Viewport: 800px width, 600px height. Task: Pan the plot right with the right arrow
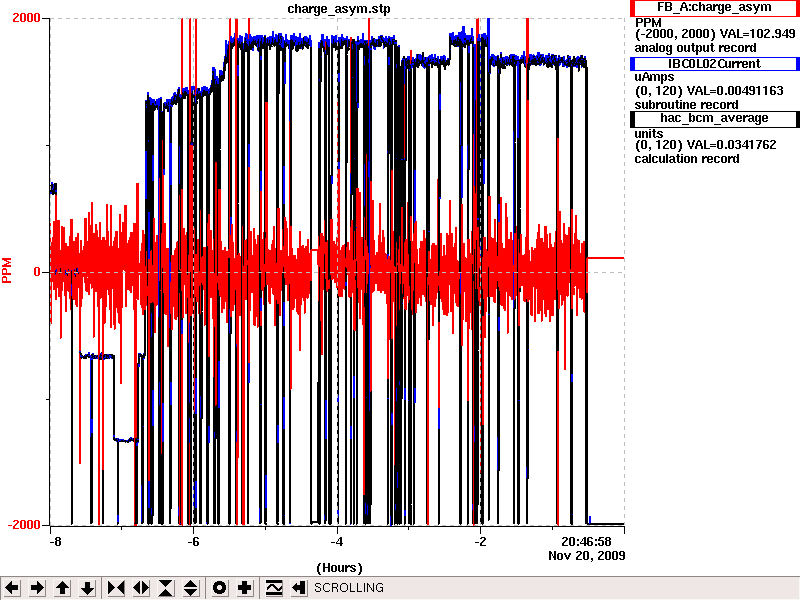pos(37,588)
